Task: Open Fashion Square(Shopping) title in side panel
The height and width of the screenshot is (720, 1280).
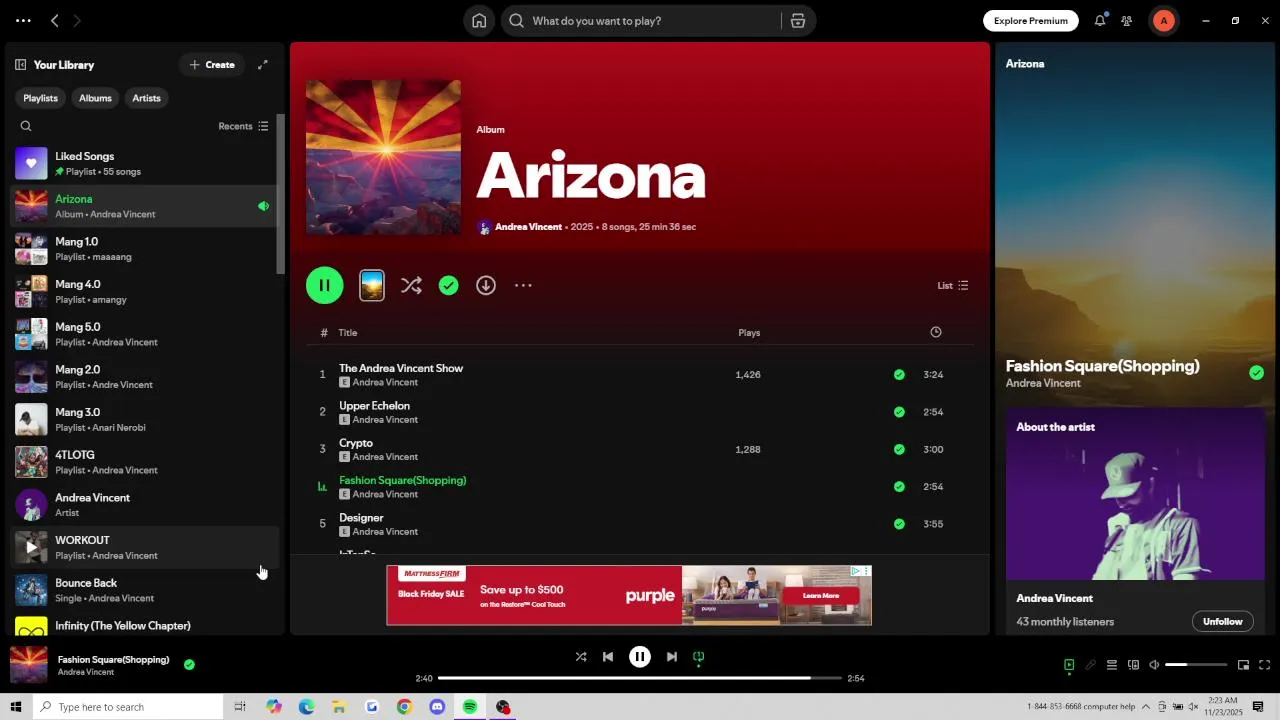Action: pyautogui.click(x=1102, y=366)
